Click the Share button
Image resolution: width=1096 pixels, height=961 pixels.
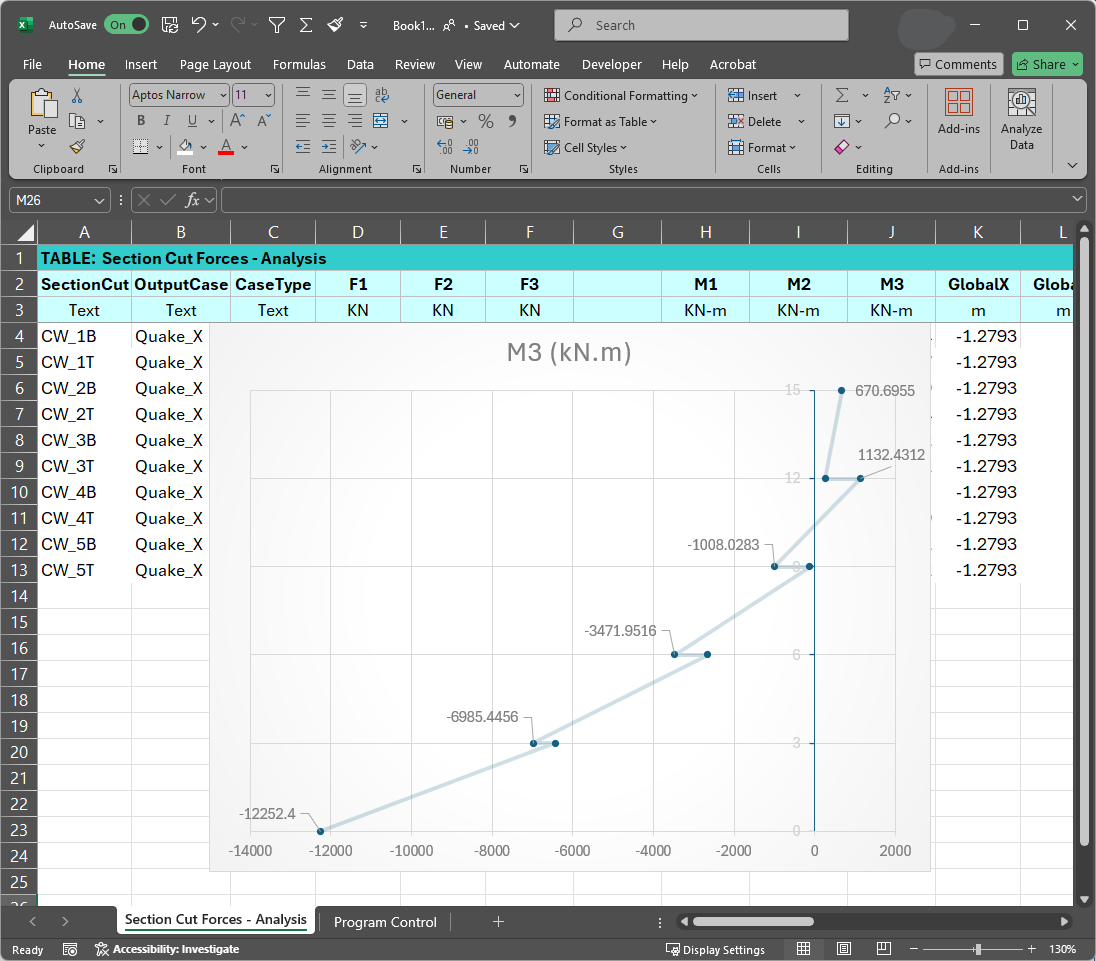[x=1047, y=64]
